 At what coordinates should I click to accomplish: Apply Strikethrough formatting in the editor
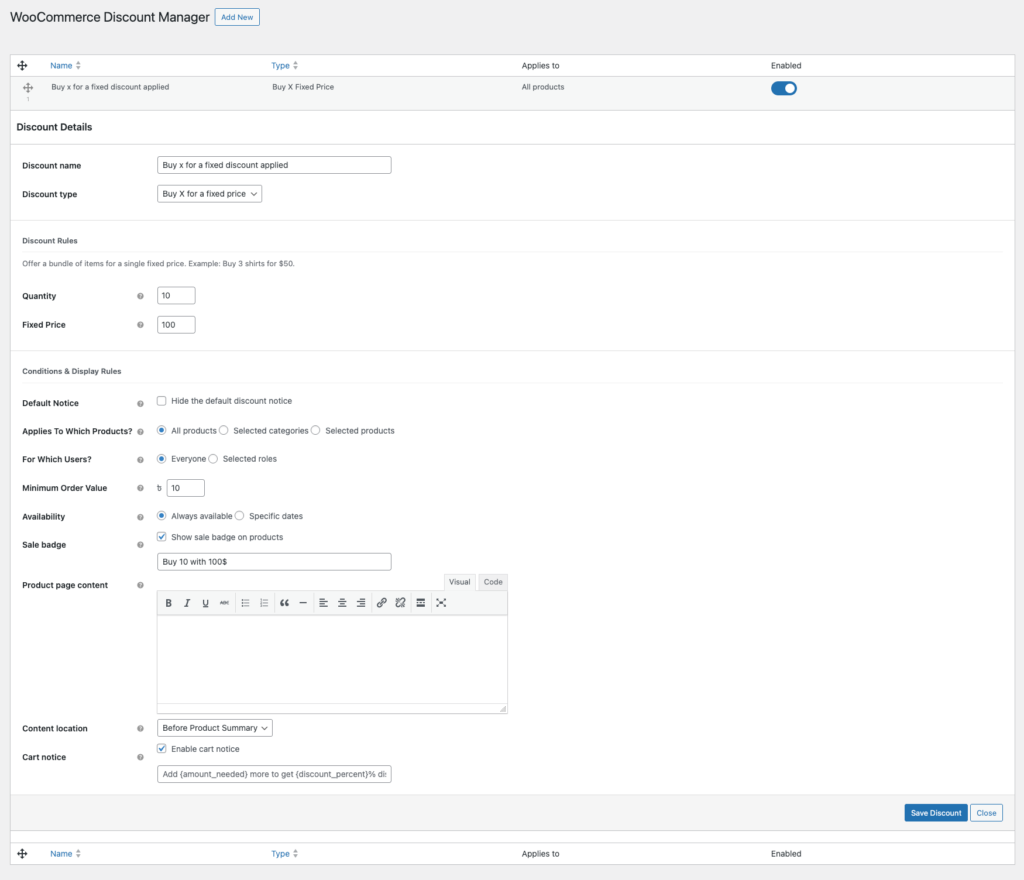coord(224,603)
